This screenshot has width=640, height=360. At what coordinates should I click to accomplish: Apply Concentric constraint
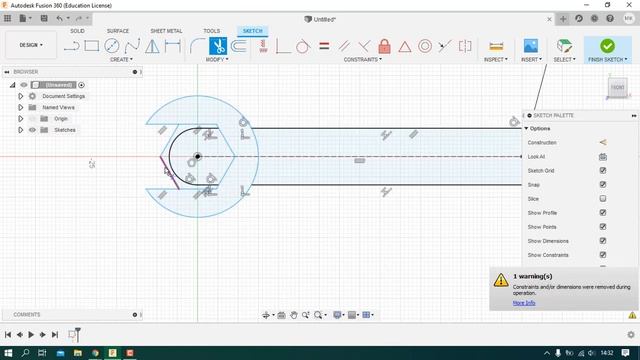point(424,46)
